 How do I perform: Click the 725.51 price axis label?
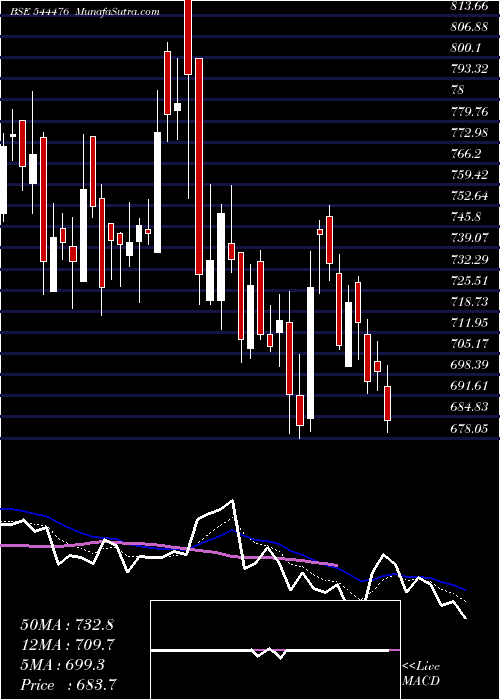click(469, 280)
